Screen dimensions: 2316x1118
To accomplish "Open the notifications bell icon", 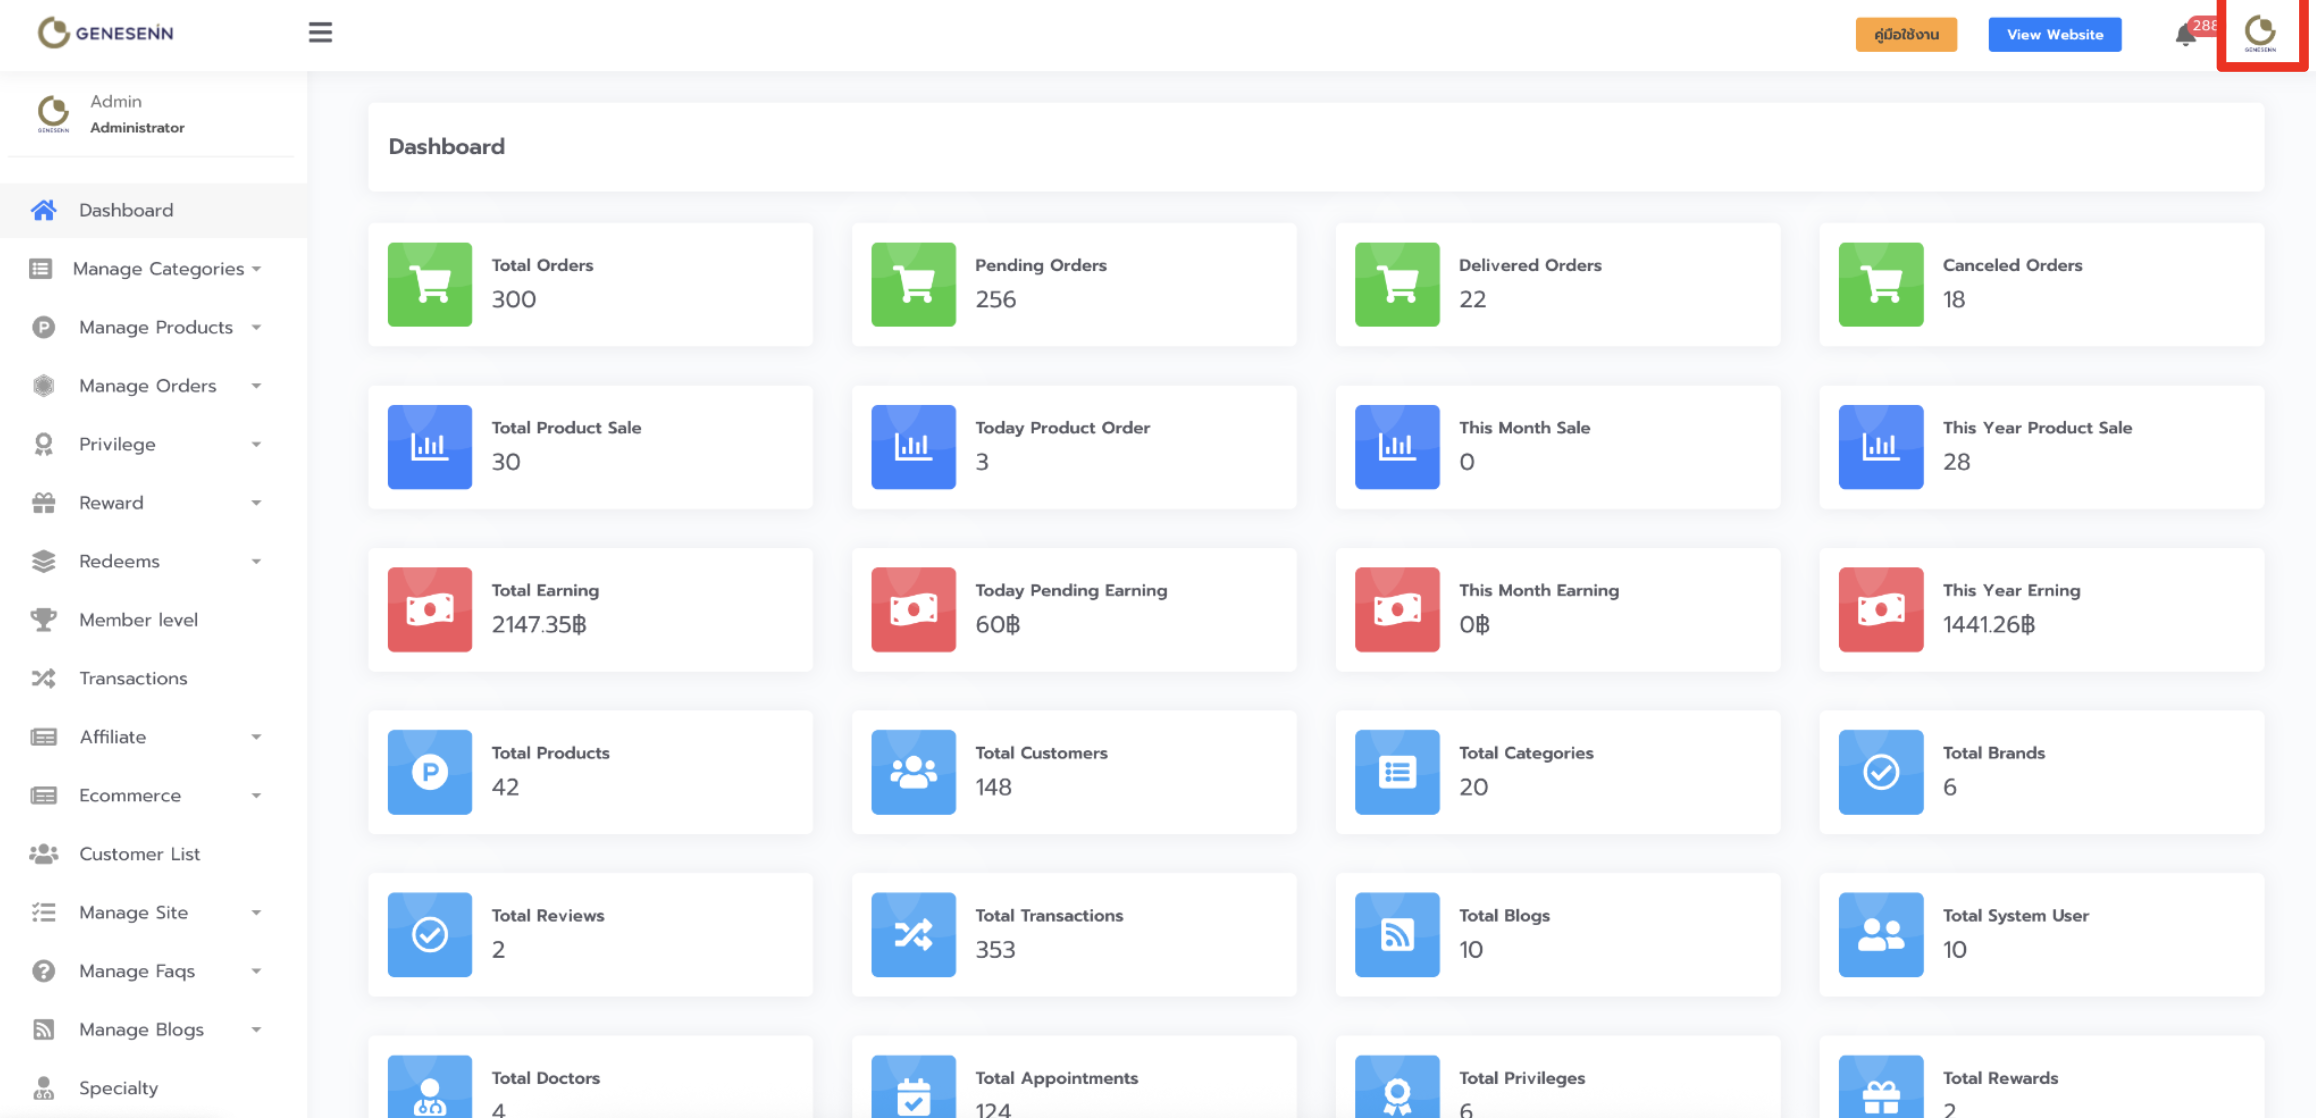I will (2186, 35).
